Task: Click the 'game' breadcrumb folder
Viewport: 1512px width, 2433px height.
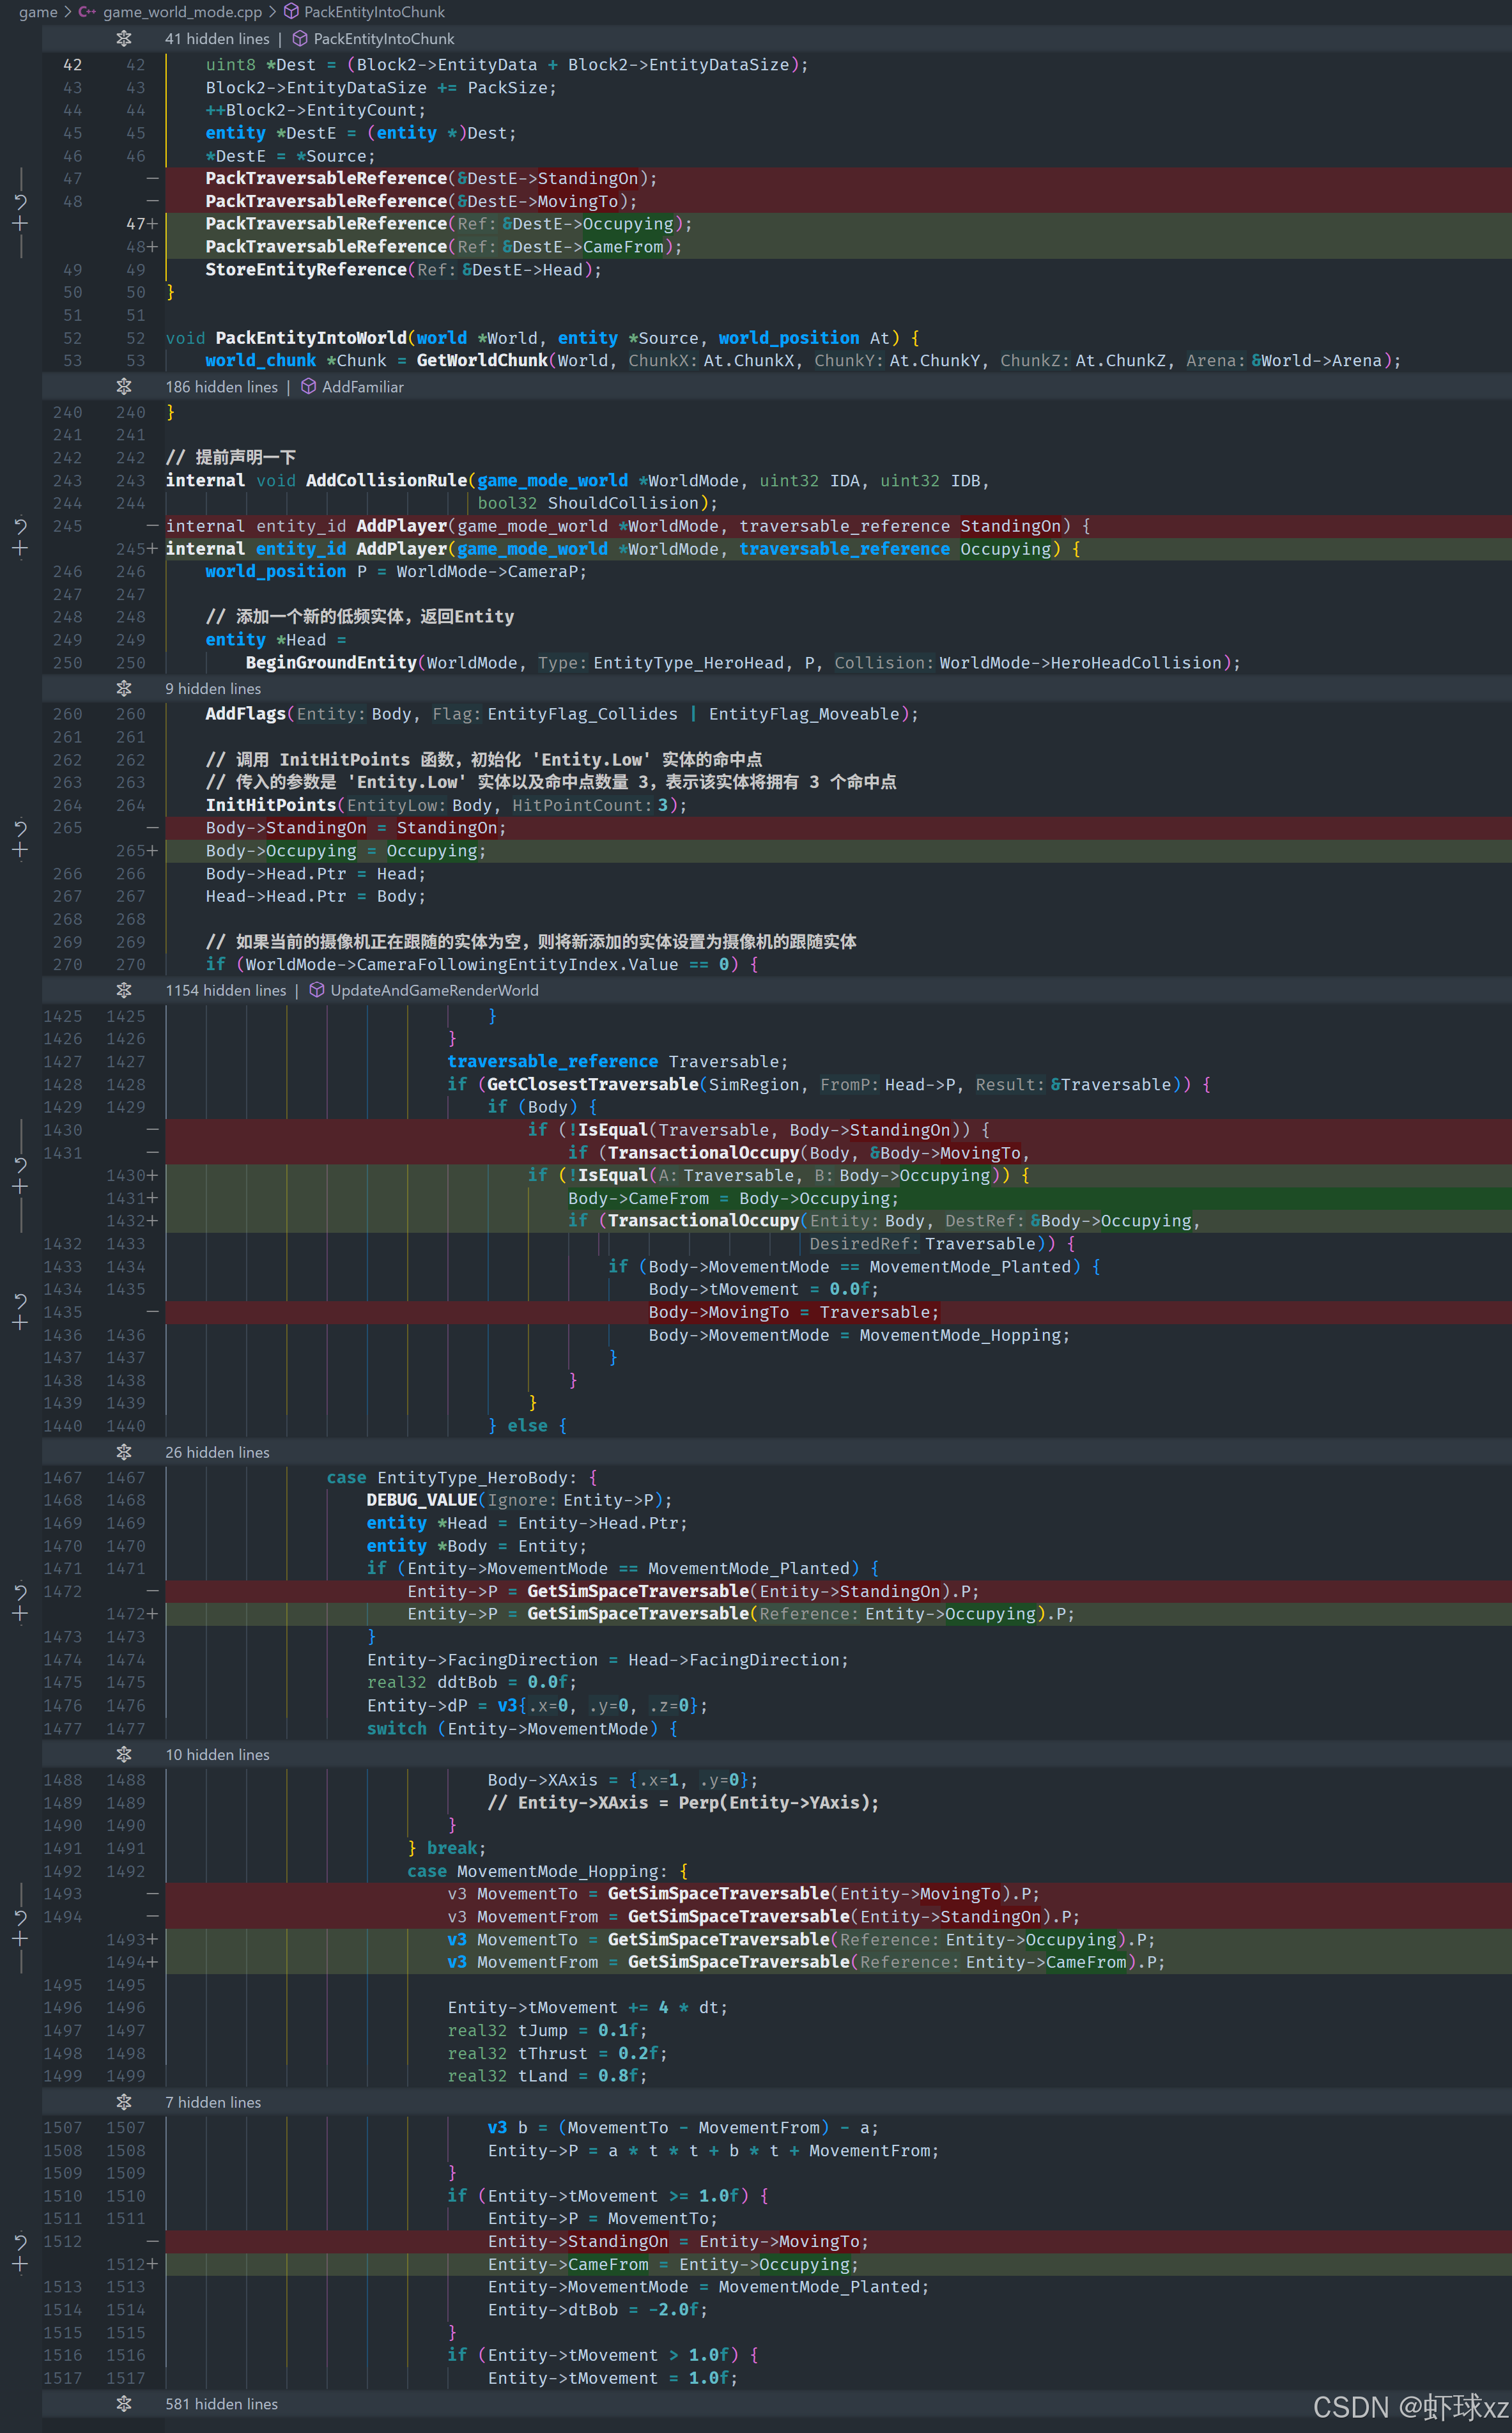Action: click(38, 12)
